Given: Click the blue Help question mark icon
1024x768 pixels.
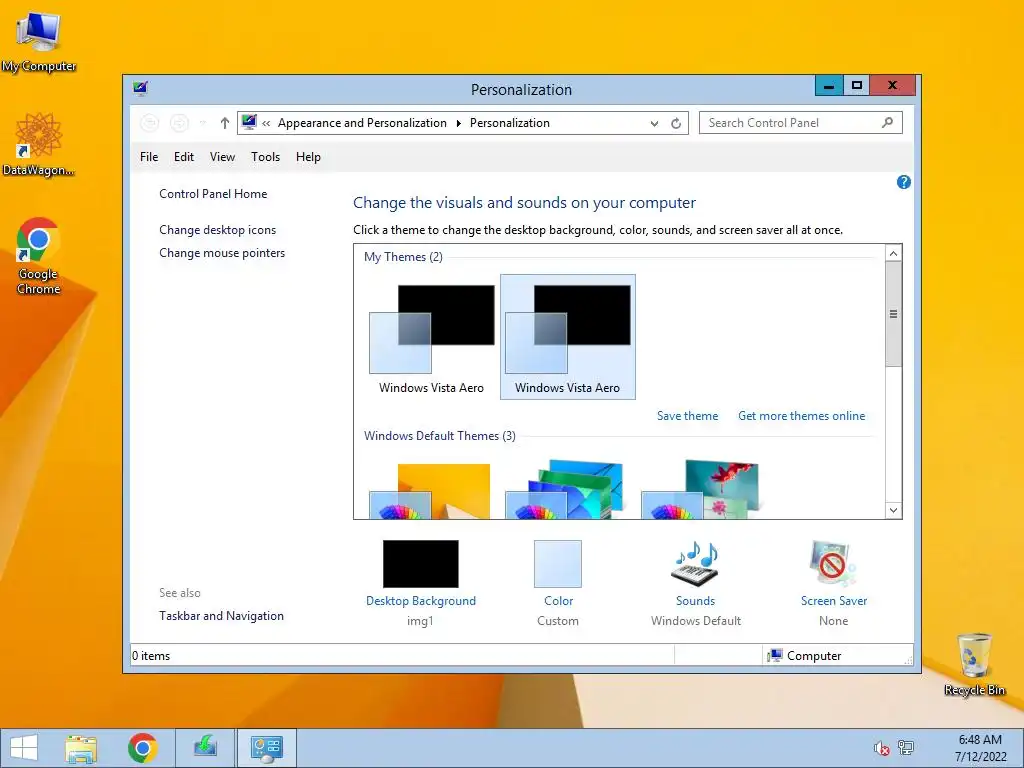Looking at the screenshot, I should [904, 182].
